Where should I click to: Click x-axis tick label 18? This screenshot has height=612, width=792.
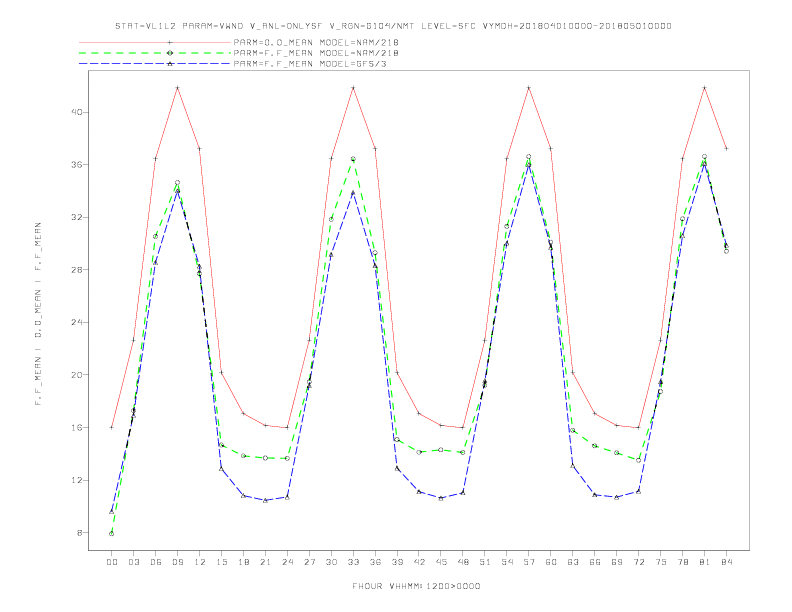[243, 562]
